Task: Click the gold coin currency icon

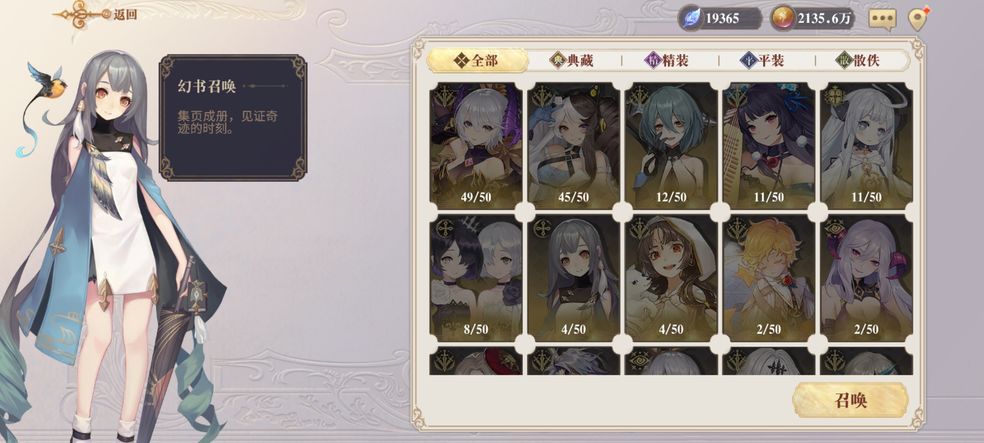Action: (782, 18)
